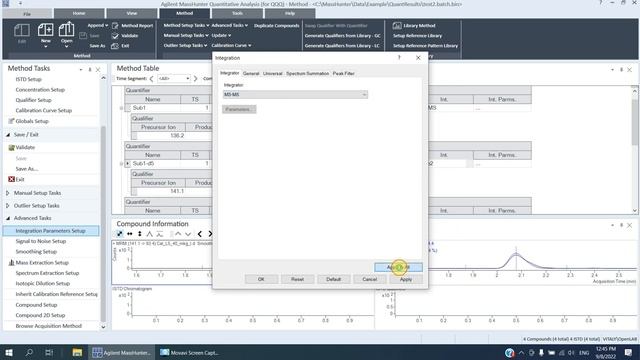Click vertical autoscale arrows icon in Compound Information
The width and height of the screenshot is (640, 360).
[140, 234]
